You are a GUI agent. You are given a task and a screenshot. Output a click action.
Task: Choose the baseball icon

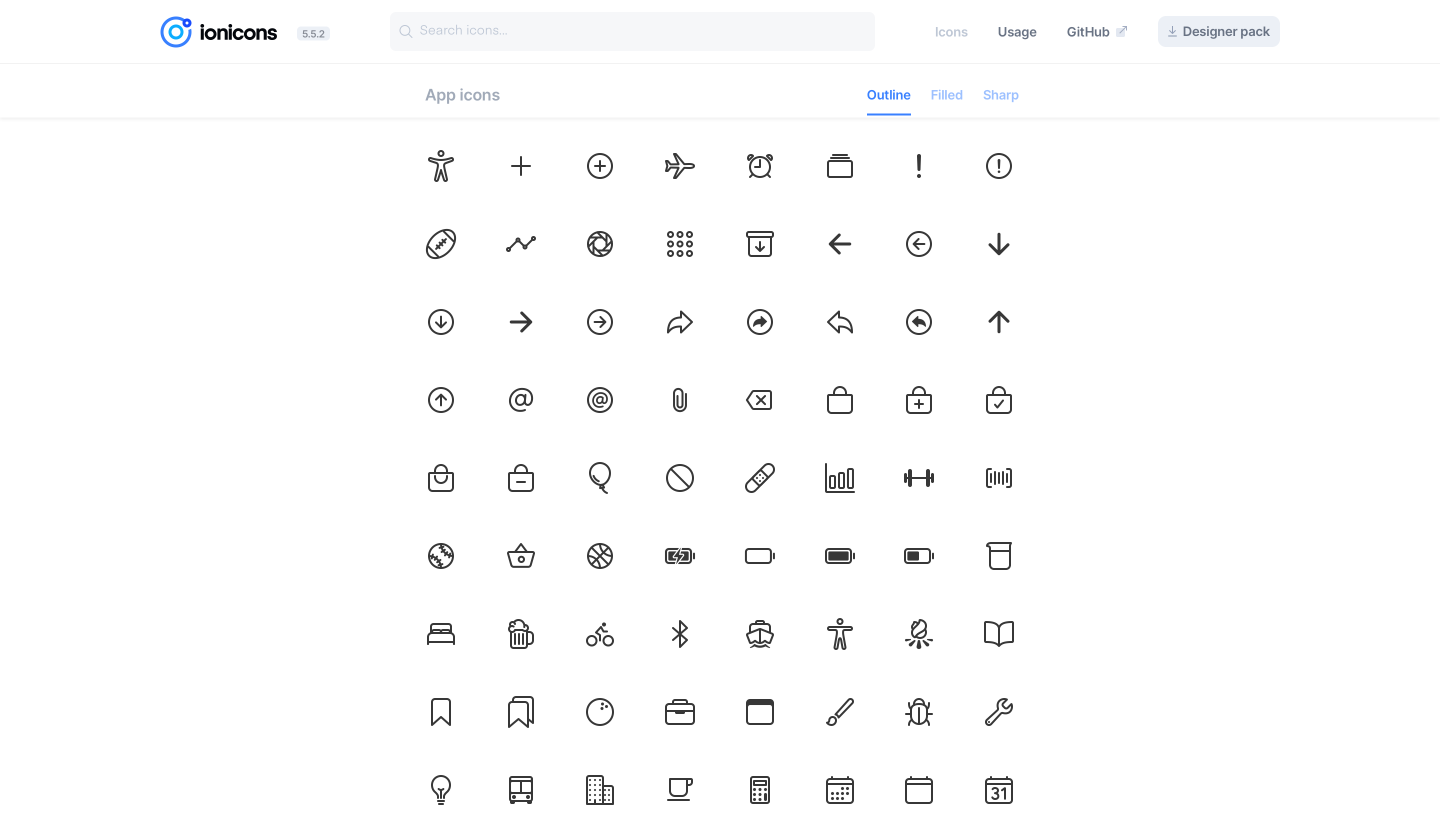tap(441, 556)
